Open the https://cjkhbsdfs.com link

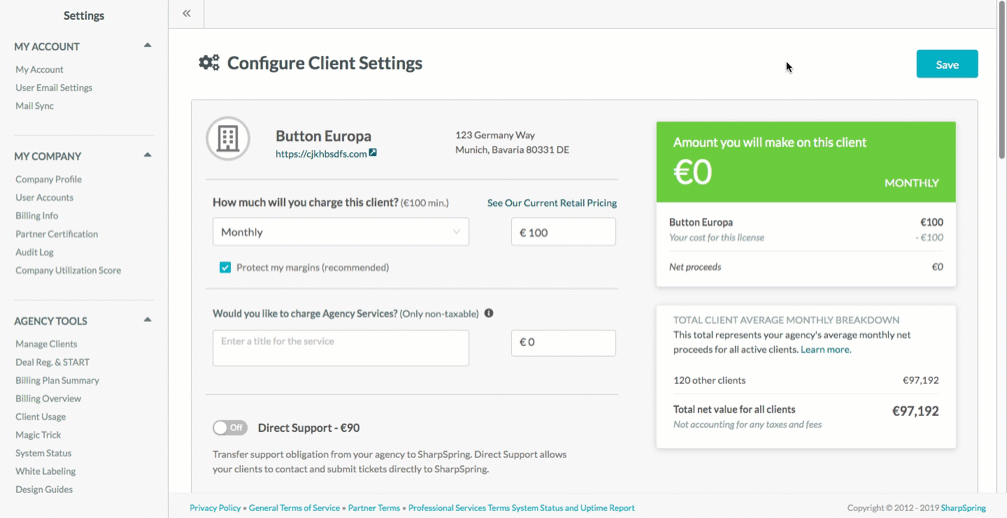pos(321,154)
